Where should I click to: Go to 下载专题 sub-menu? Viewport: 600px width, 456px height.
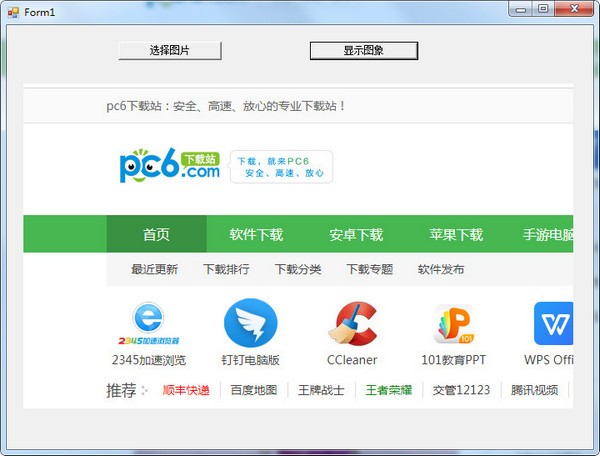point(370,269)
